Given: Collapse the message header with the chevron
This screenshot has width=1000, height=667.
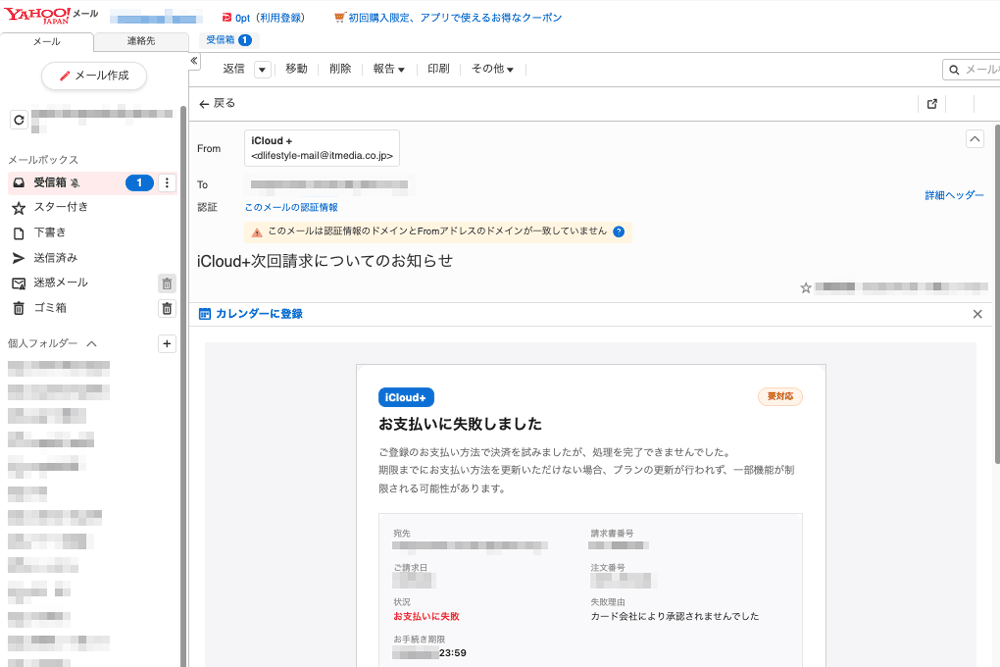Looking at the screenshot, I should click(x=976, y=138).
